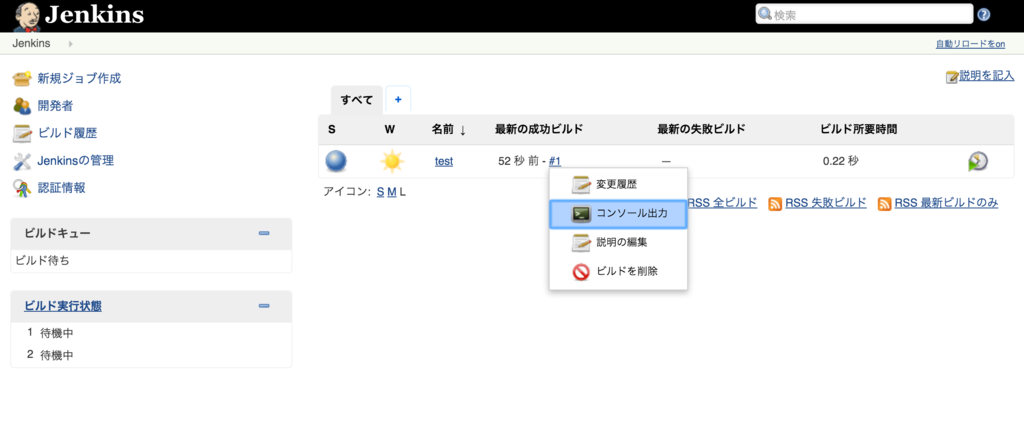Open 新規ジョブ作成 link

[x=79, y=78]
